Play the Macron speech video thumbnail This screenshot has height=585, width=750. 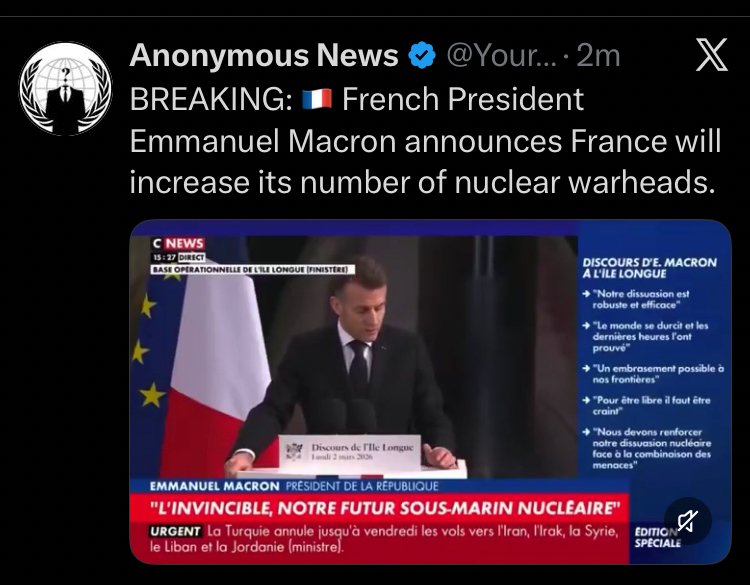pos(430,392)
